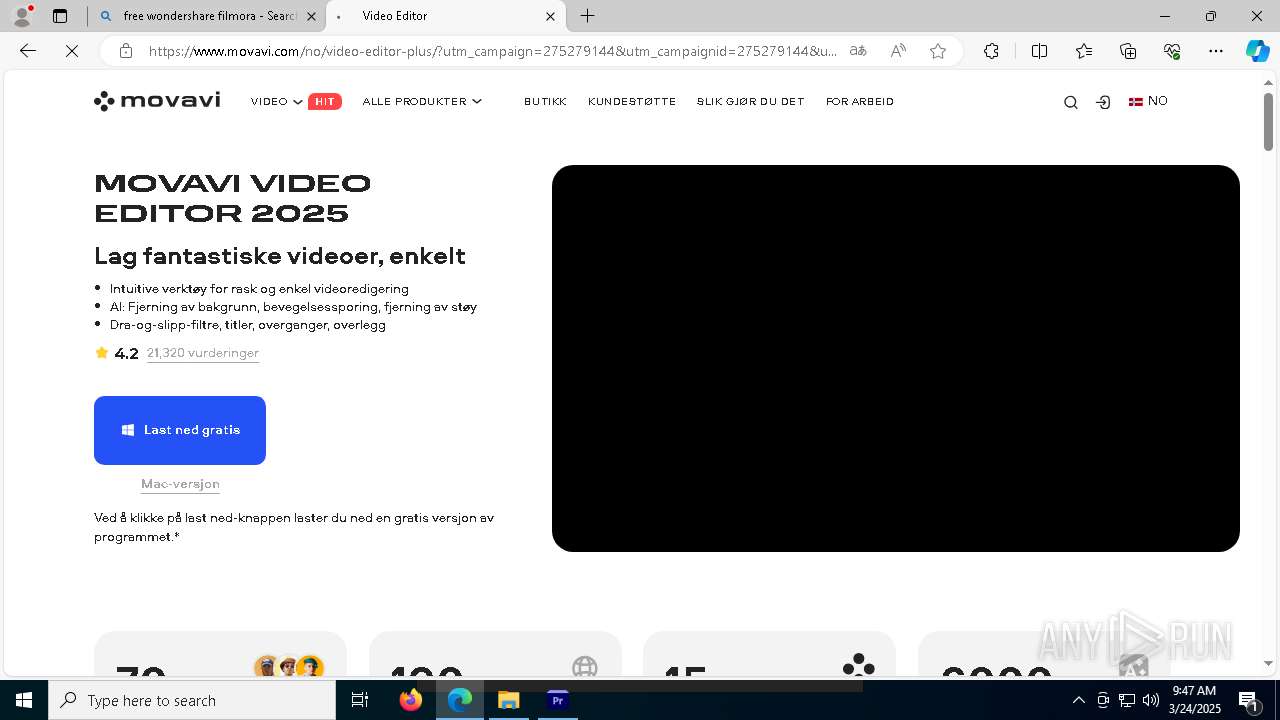This screenshot has height=720, width=1280.
Task: Open the network tray icon
Action: tap(1127, 700)
